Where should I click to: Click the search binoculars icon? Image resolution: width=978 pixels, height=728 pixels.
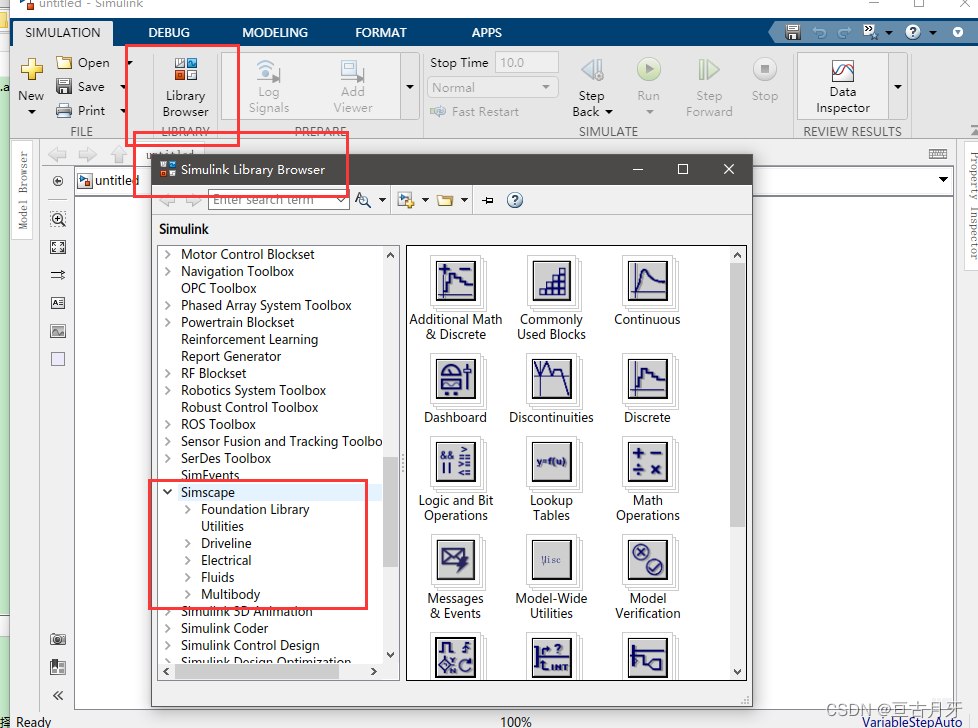point(363,200)
